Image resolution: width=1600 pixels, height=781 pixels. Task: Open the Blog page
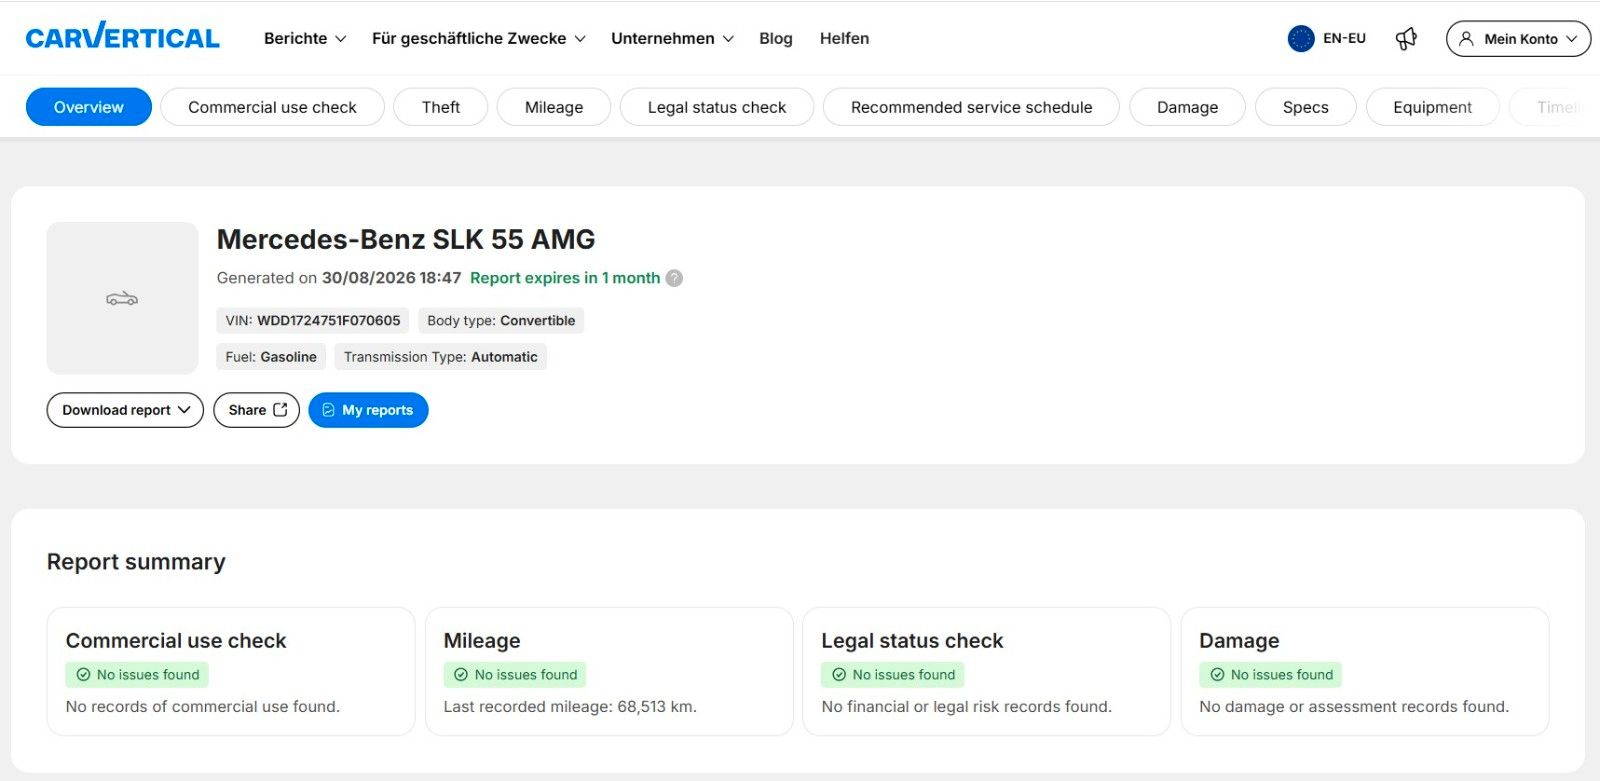[776, 38]
